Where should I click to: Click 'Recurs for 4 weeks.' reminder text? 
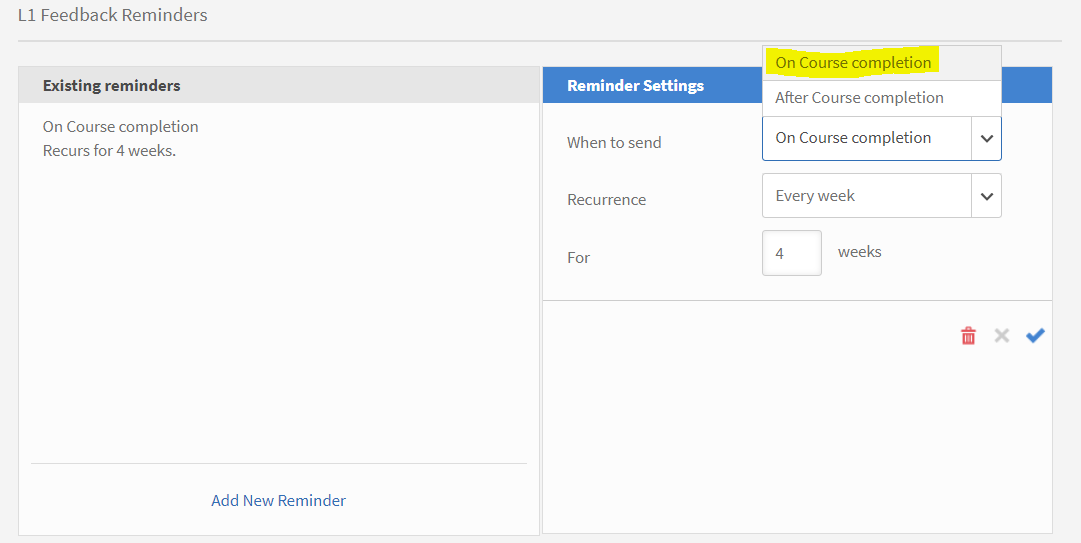(109, 151)
